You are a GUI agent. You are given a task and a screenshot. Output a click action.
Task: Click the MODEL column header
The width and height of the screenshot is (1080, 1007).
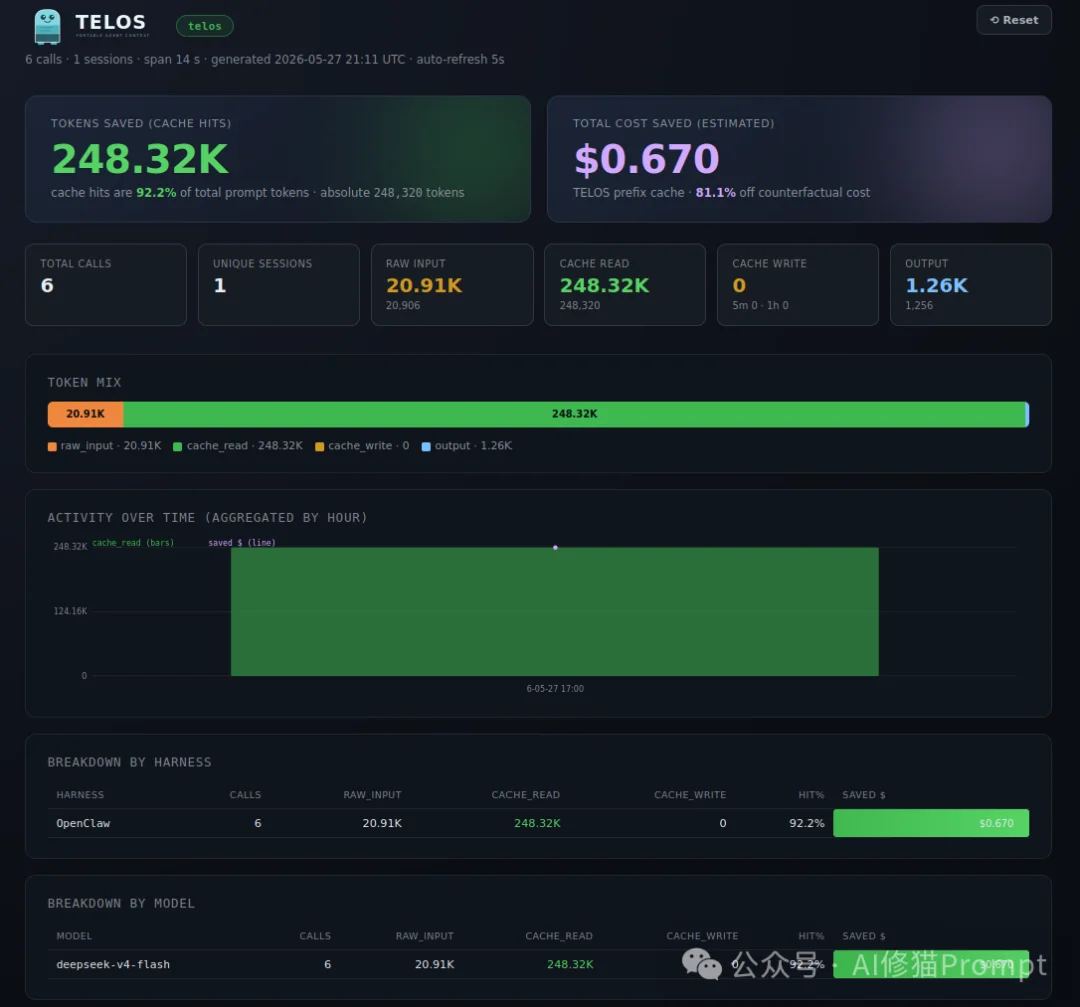point(74,936)
